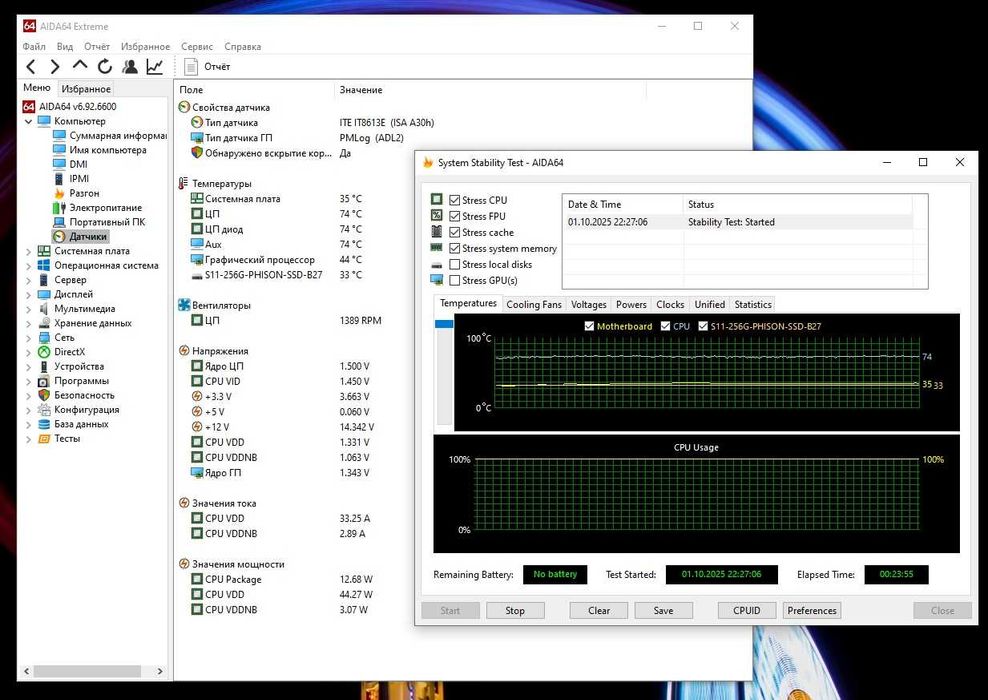
Task: Hide Motherboard line in temperature graph
Action: point(589,326)
